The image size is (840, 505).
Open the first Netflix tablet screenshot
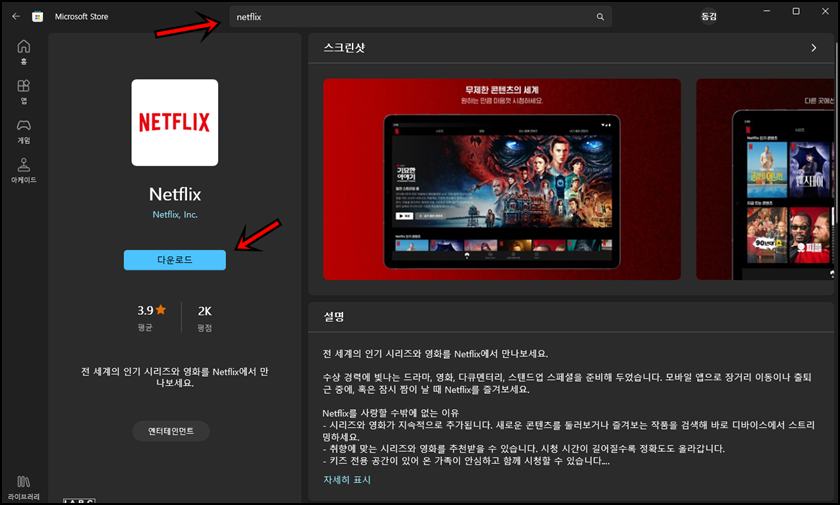tap(502, 179)
